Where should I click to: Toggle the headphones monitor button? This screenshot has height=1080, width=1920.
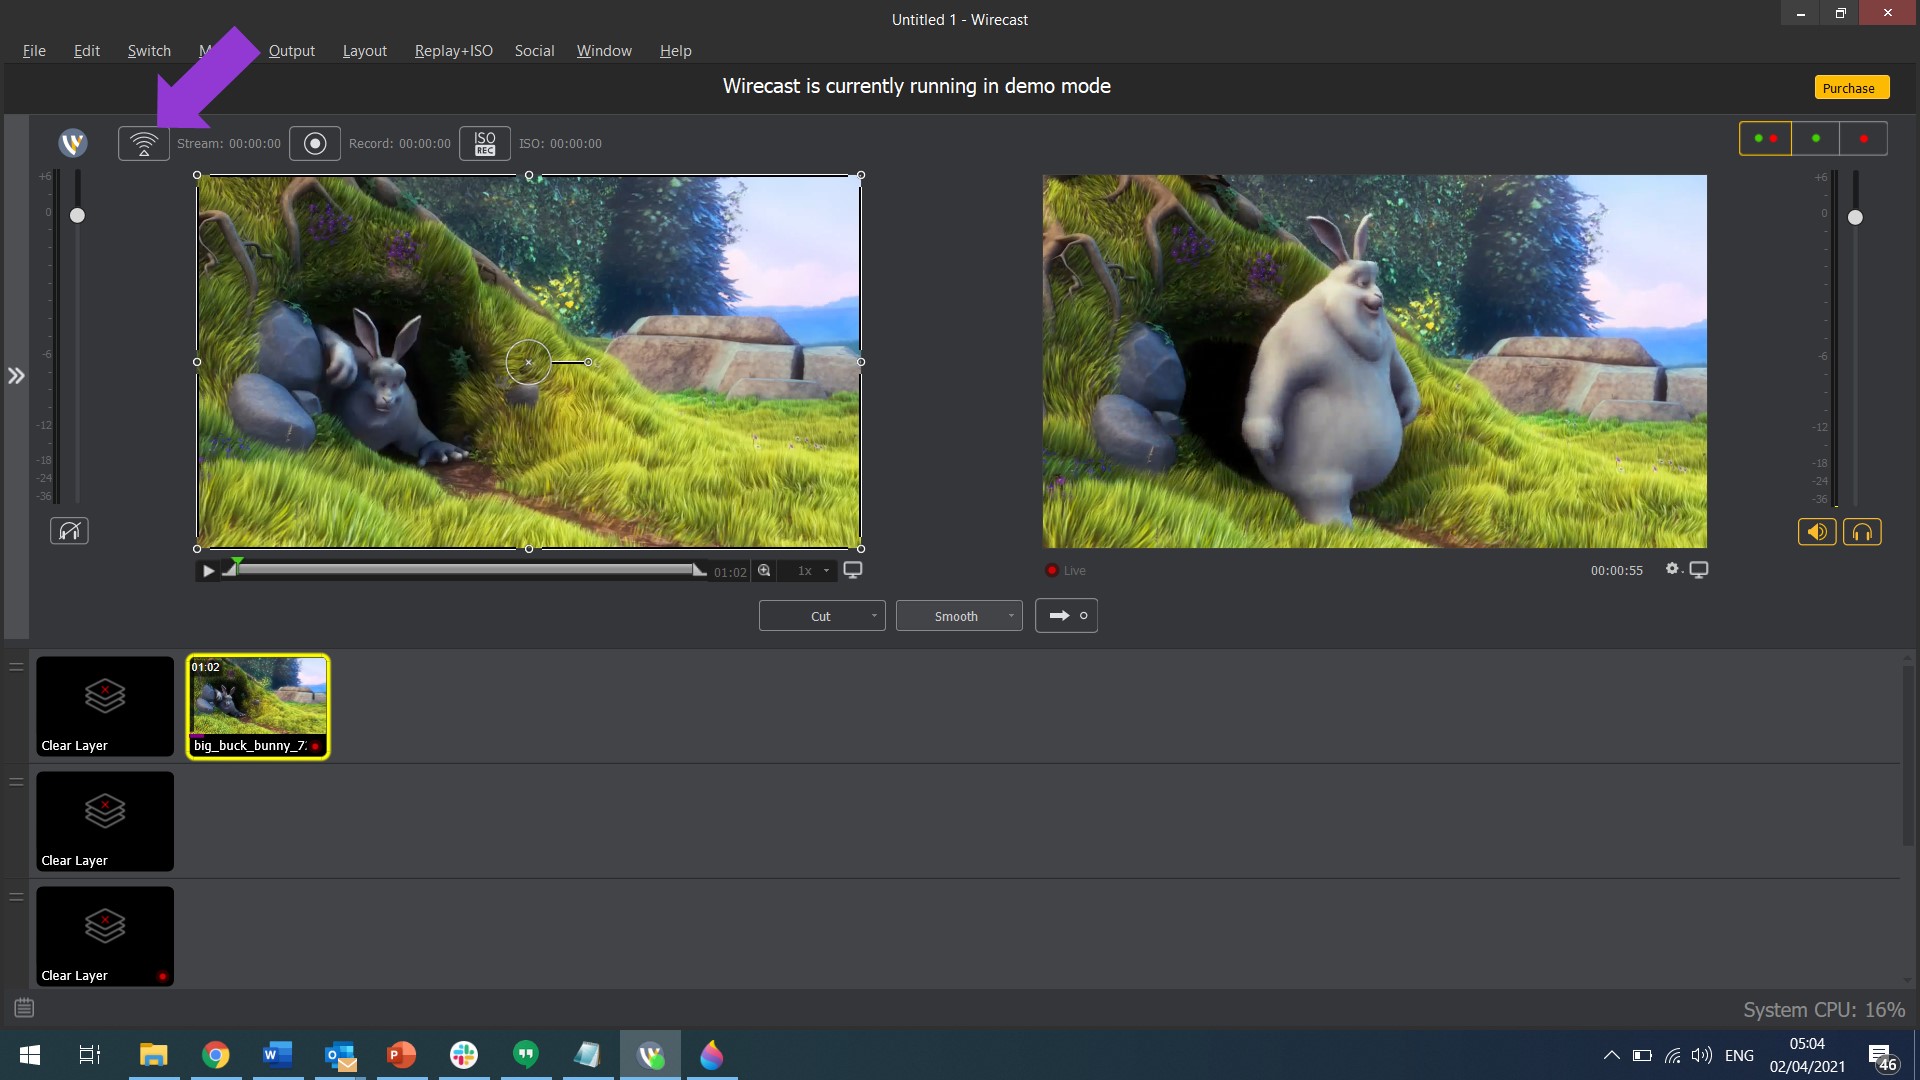(1862, 532)
